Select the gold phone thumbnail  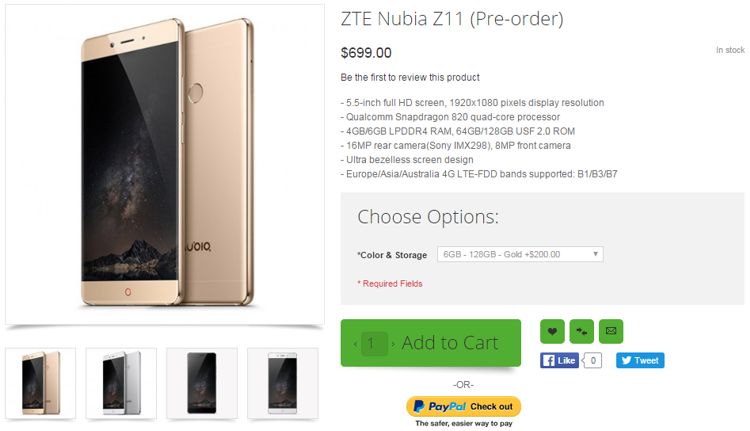40,381
